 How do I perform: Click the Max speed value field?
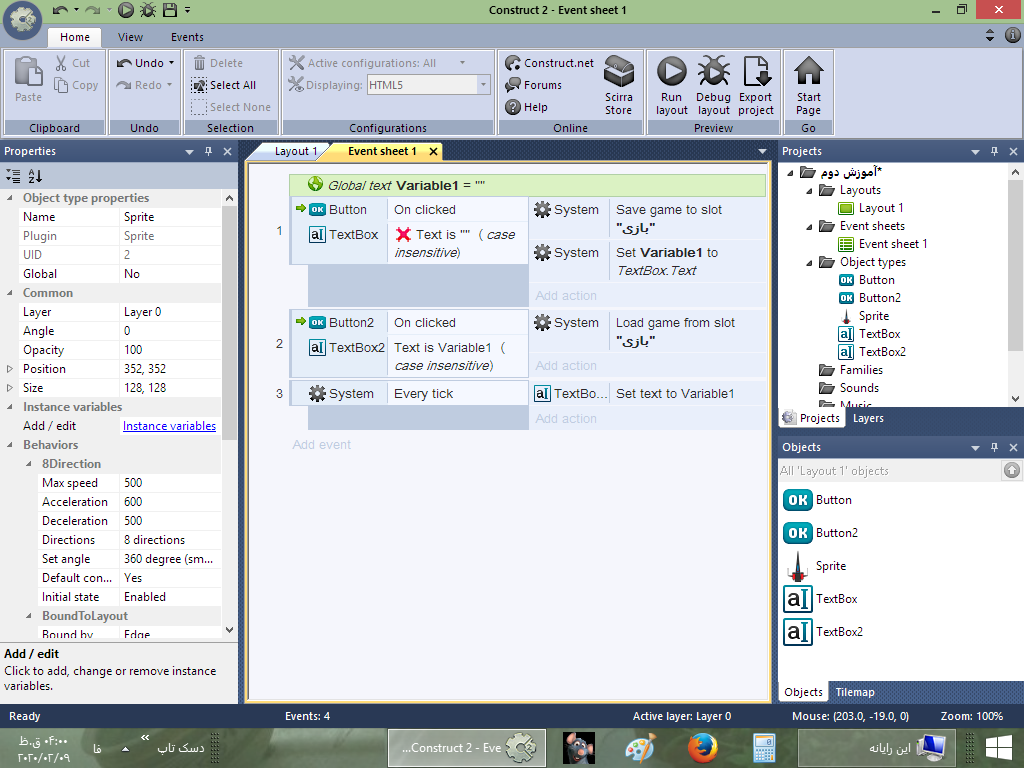(172, 483)
